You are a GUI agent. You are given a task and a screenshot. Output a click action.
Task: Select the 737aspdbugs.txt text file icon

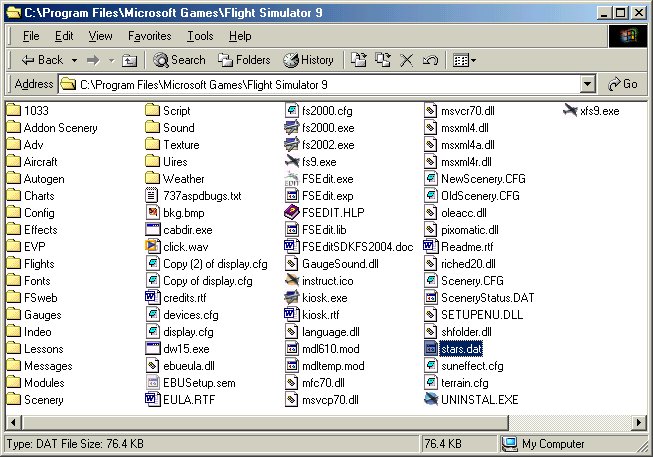[x=153, y=195]
